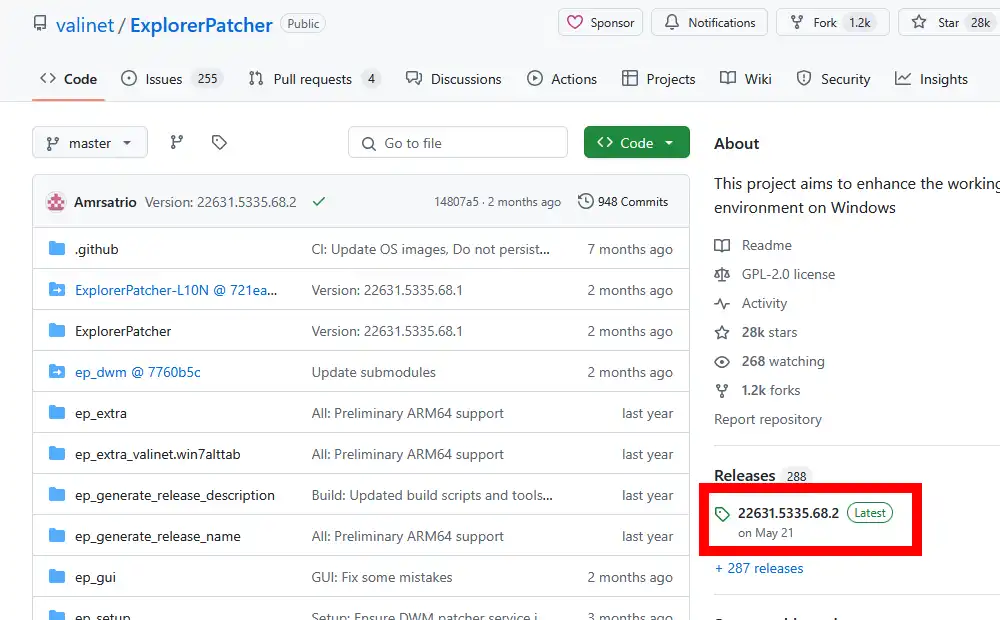Open the ExplorerPatcher folder
The image size is (1000, 620).
click(123, 331)
